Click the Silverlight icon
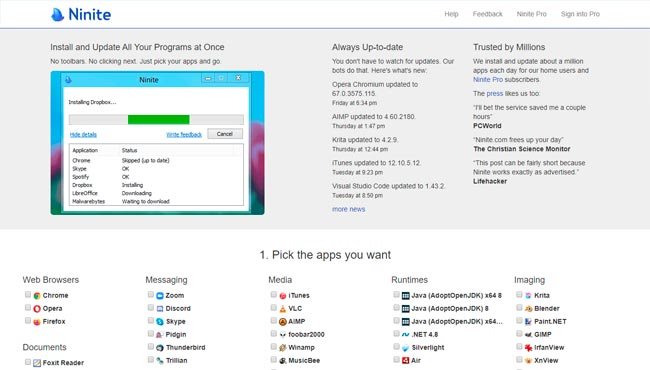 click(x=406, y=348)
